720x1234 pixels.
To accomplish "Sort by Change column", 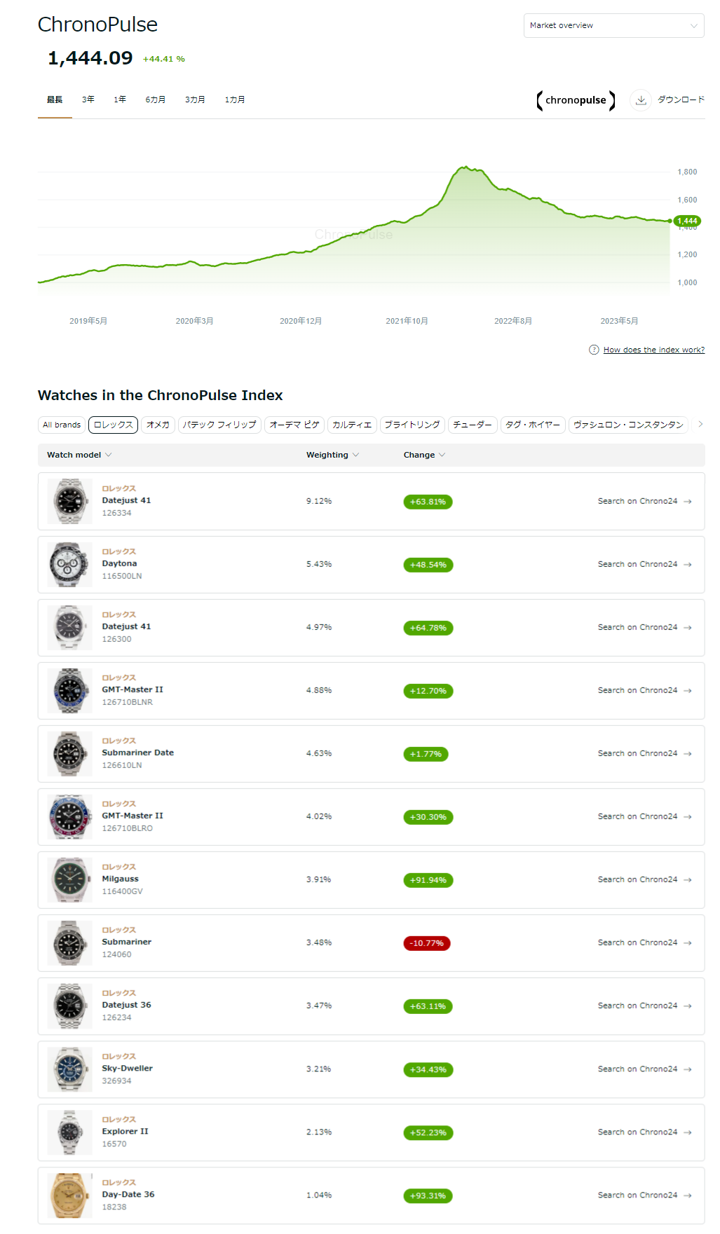I will 424,455.
